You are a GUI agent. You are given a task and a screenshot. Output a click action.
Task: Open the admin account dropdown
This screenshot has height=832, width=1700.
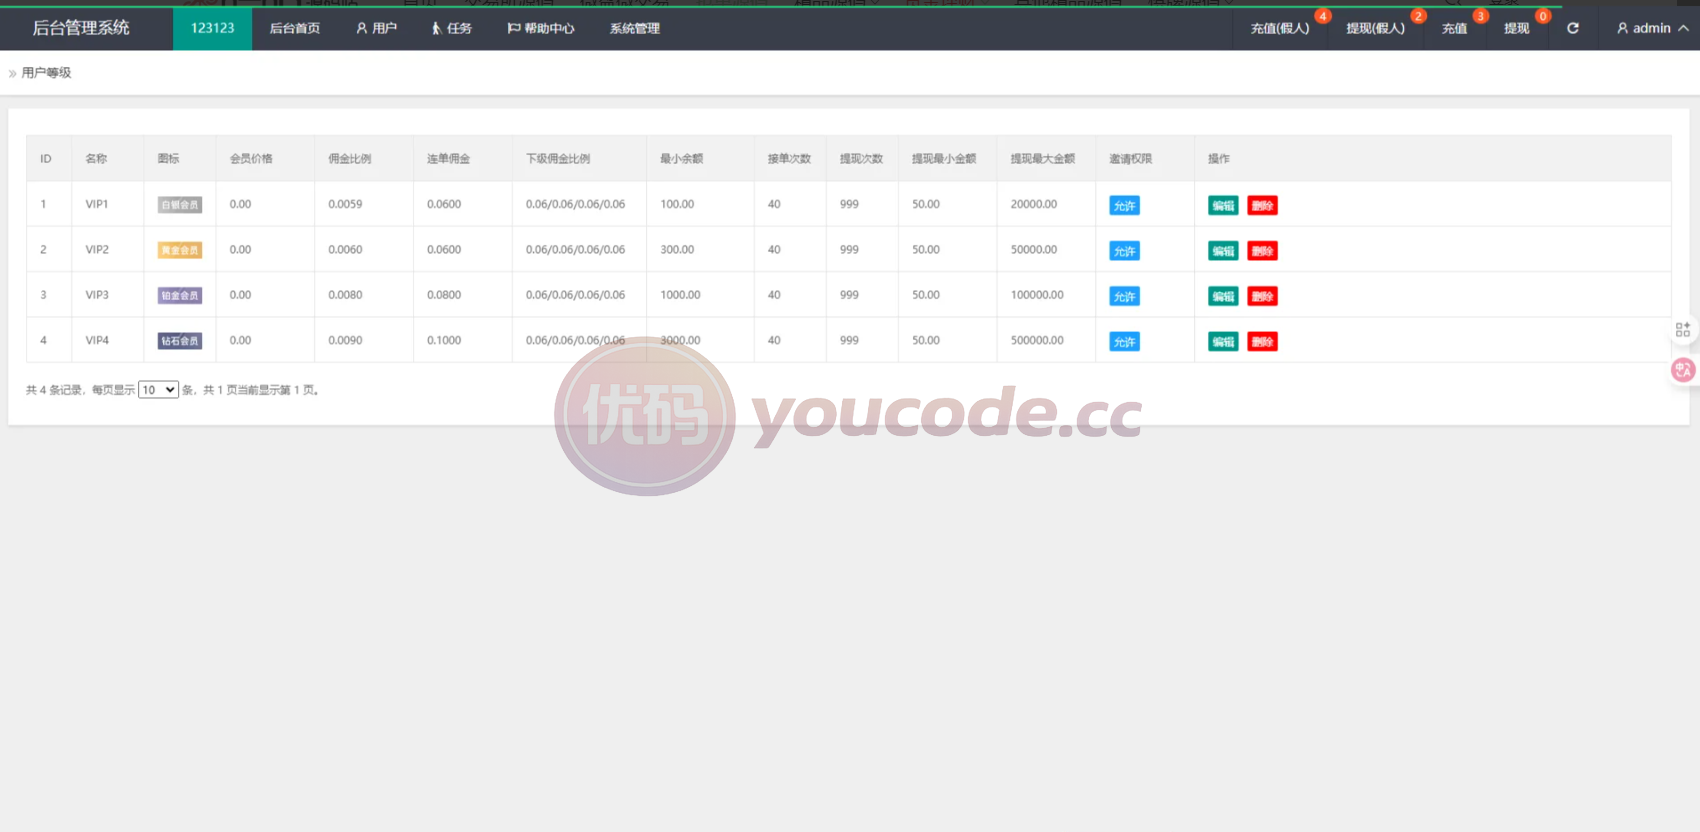point(1652,28)
